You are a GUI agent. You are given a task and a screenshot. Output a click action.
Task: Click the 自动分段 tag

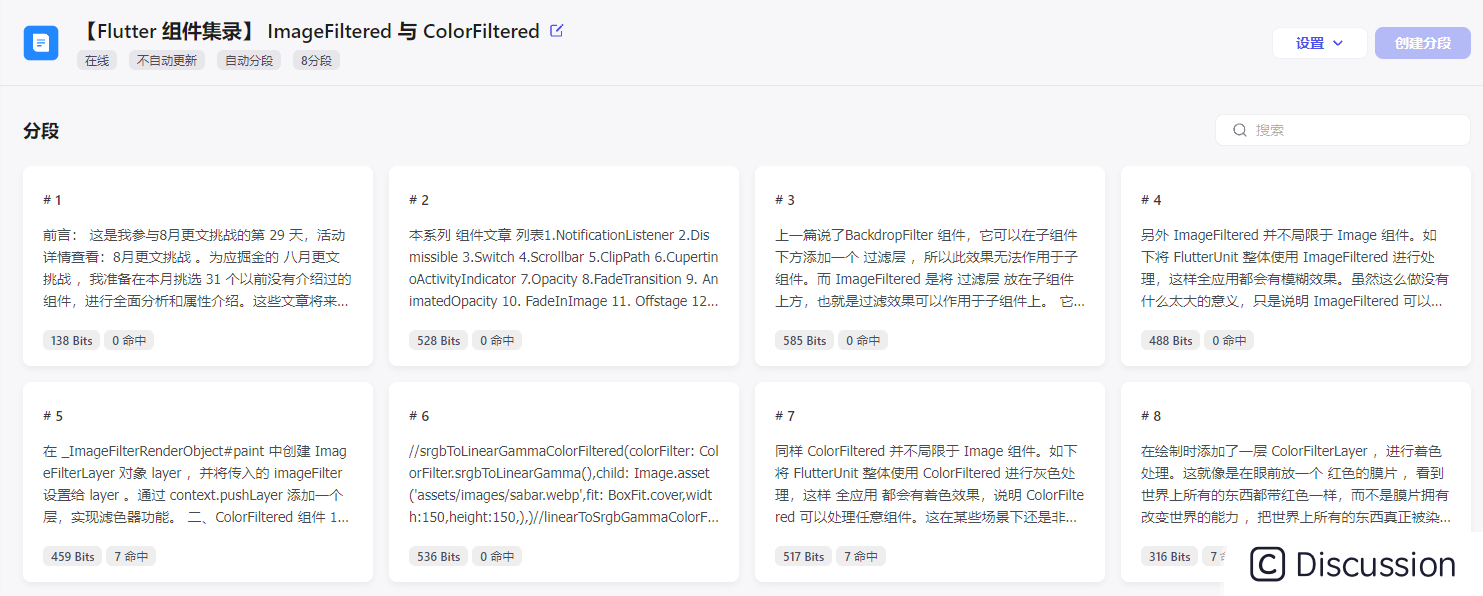tap(249, 61)
